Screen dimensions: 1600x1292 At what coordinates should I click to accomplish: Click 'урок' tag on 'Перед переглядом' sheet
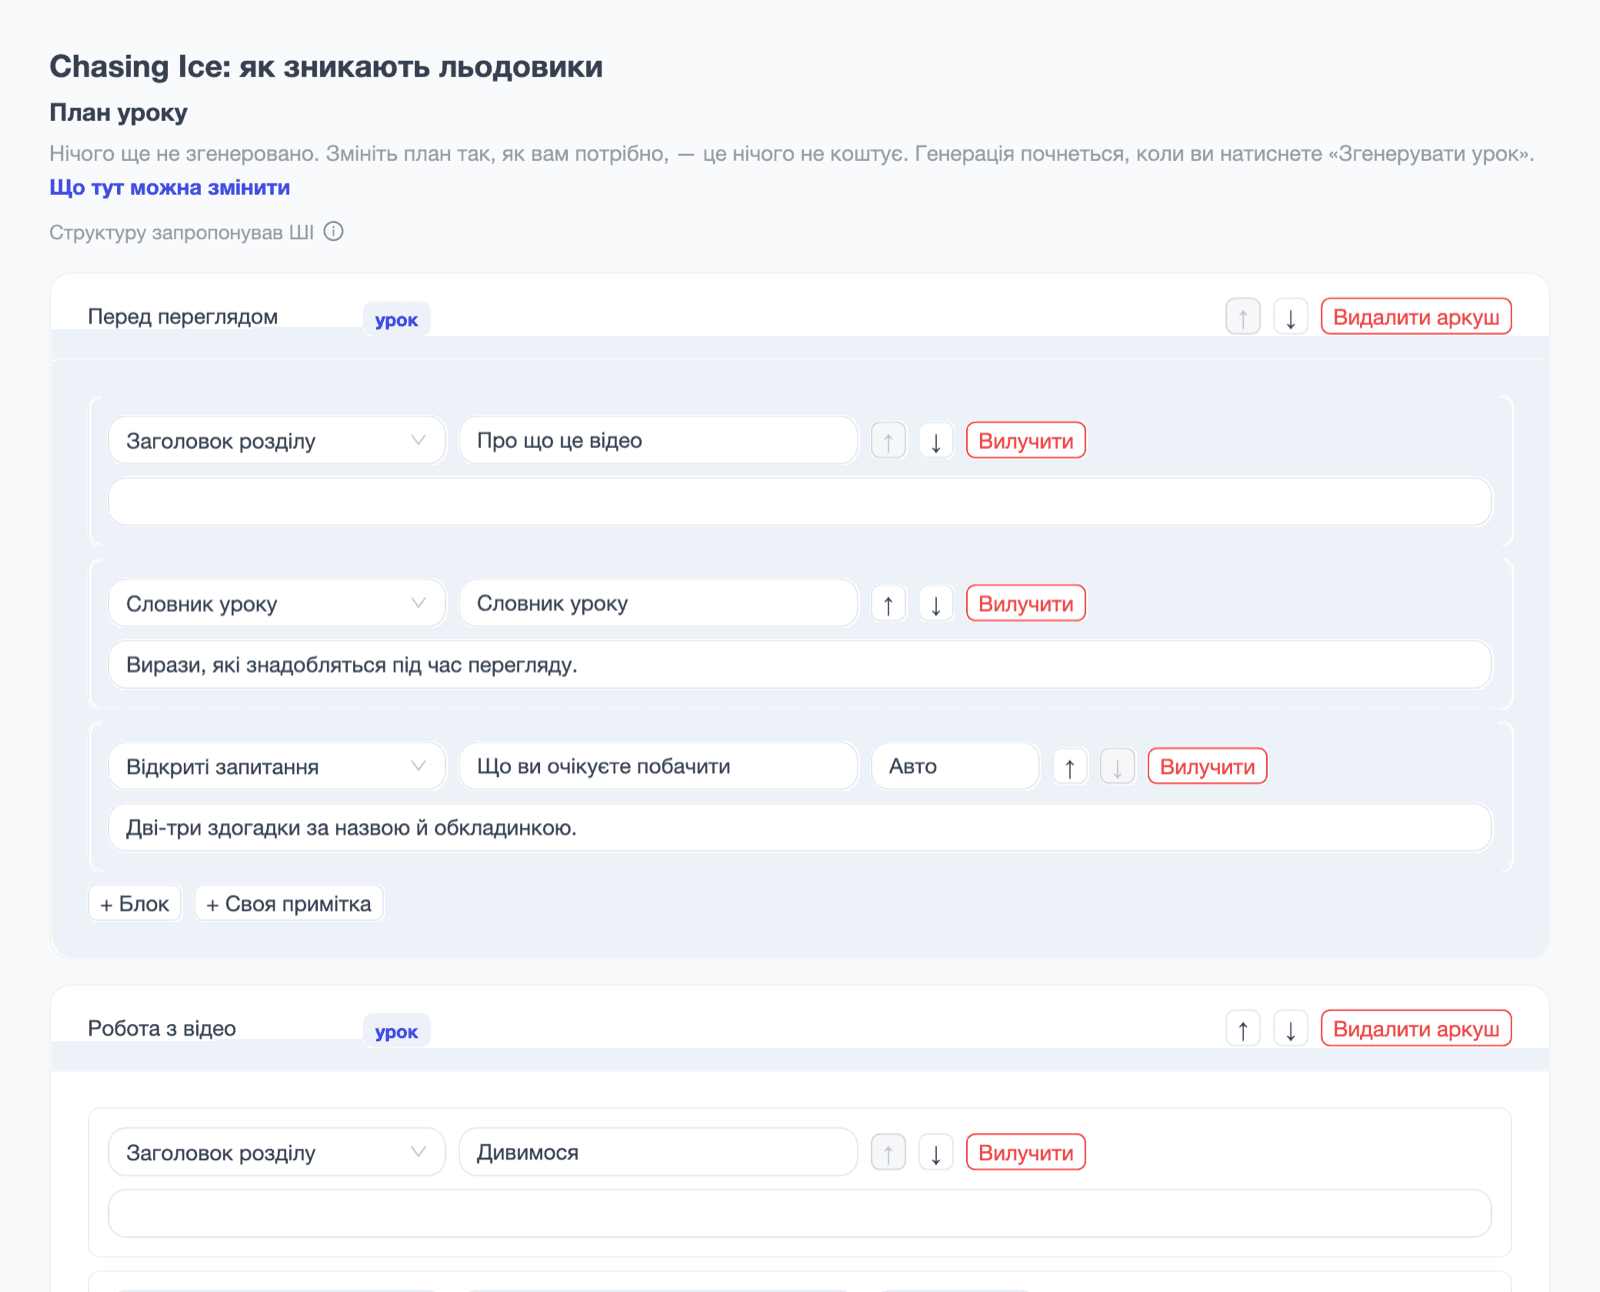point(396,320)
